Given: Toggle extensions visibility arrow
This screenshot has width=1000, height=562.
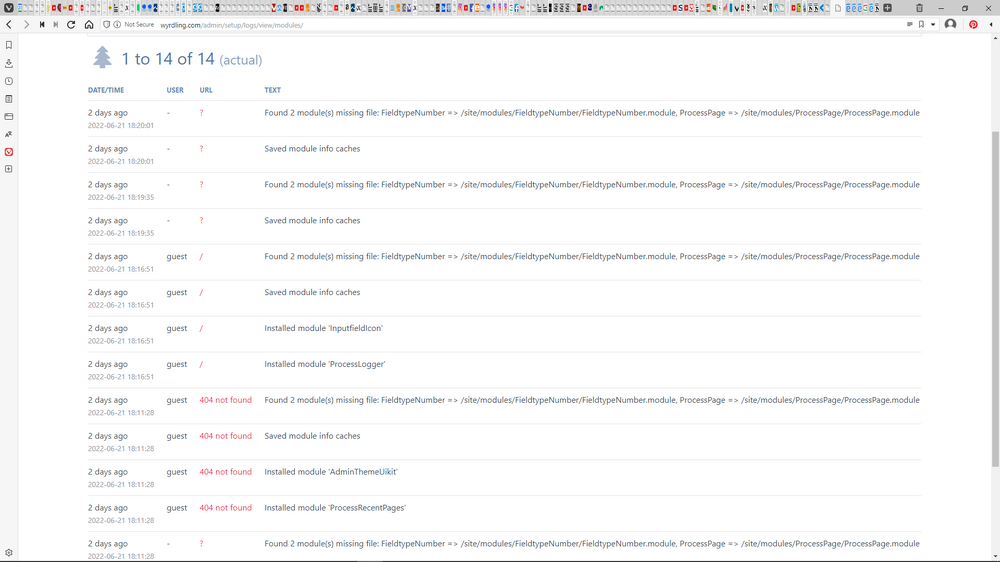Looking at the screenshot, I should click(991, 25).
